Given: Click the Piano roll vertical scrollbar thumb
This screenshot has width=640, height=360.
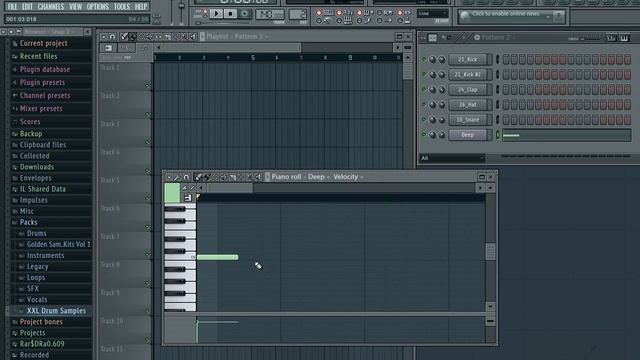Looking at the screenshot, I should [x=490, y=251].
